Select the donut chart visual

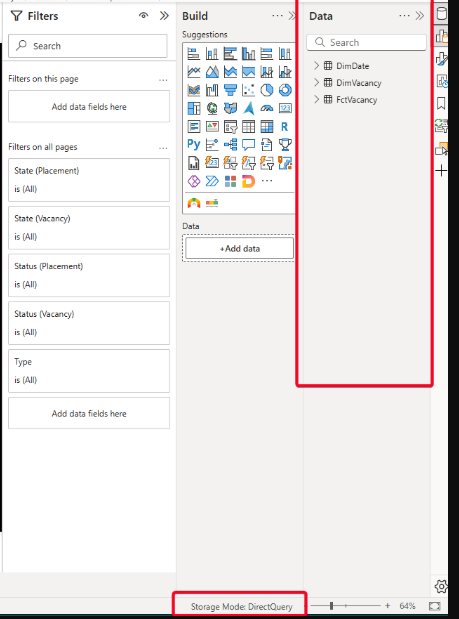coord(285,90)
